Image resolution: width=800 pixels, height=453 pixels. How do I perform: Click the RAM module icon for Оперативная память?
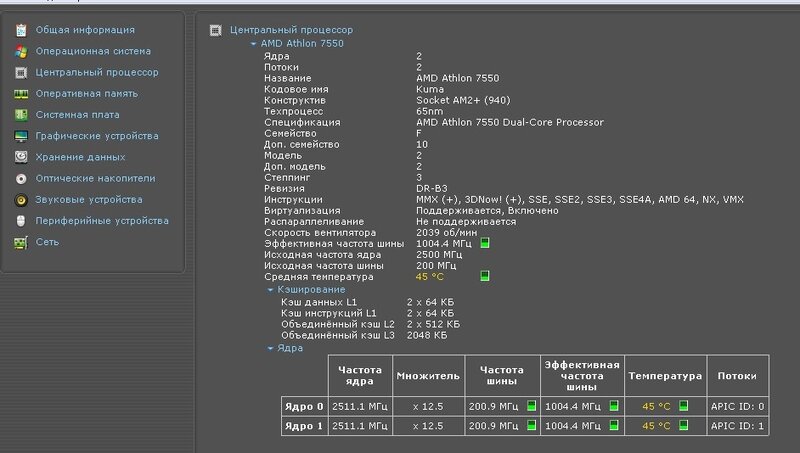click(x=21, y=94)
